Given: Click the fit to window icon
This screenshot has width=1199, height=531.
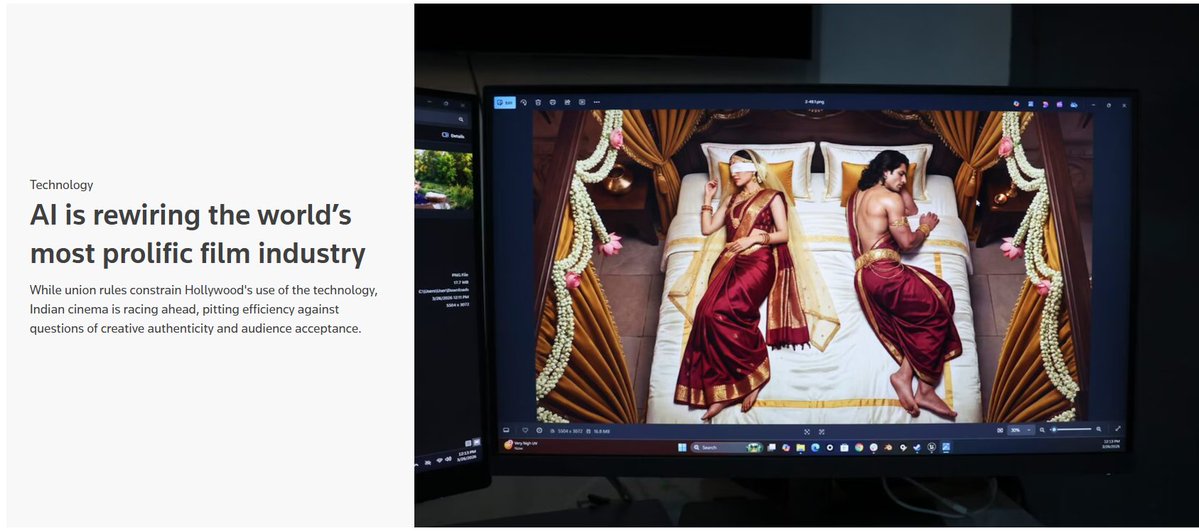Looking at the screenshot, I should [807, 432].
